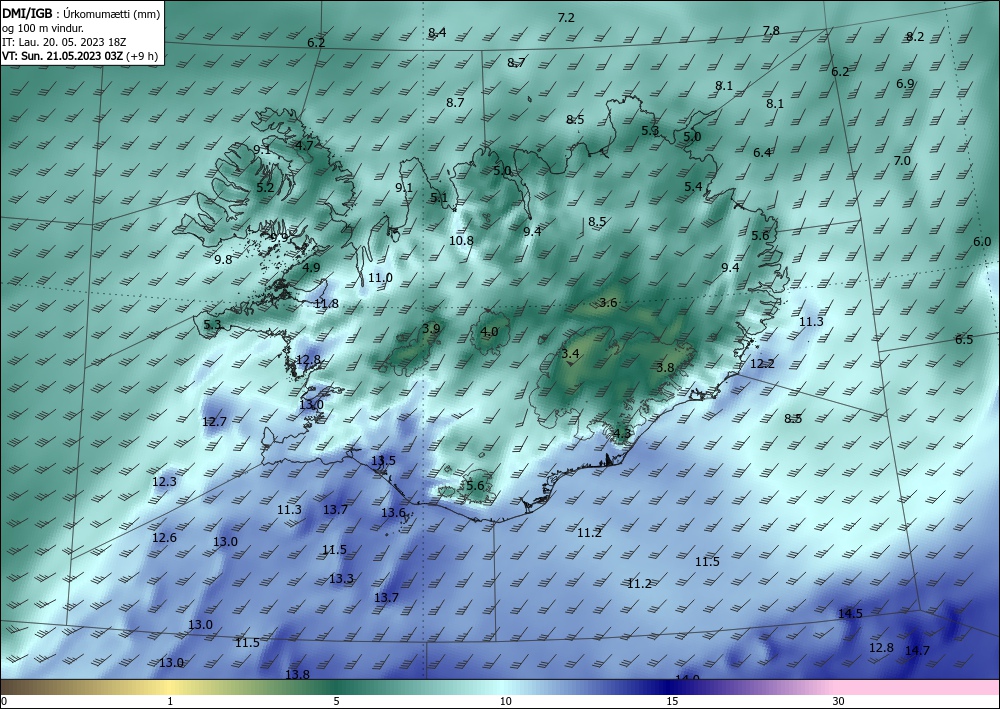Screen dimensions: 1000x709
Task: Select the valid time 'VT: Sun. 21.05.2023 03Z'
Action: [x=63, y=56]
